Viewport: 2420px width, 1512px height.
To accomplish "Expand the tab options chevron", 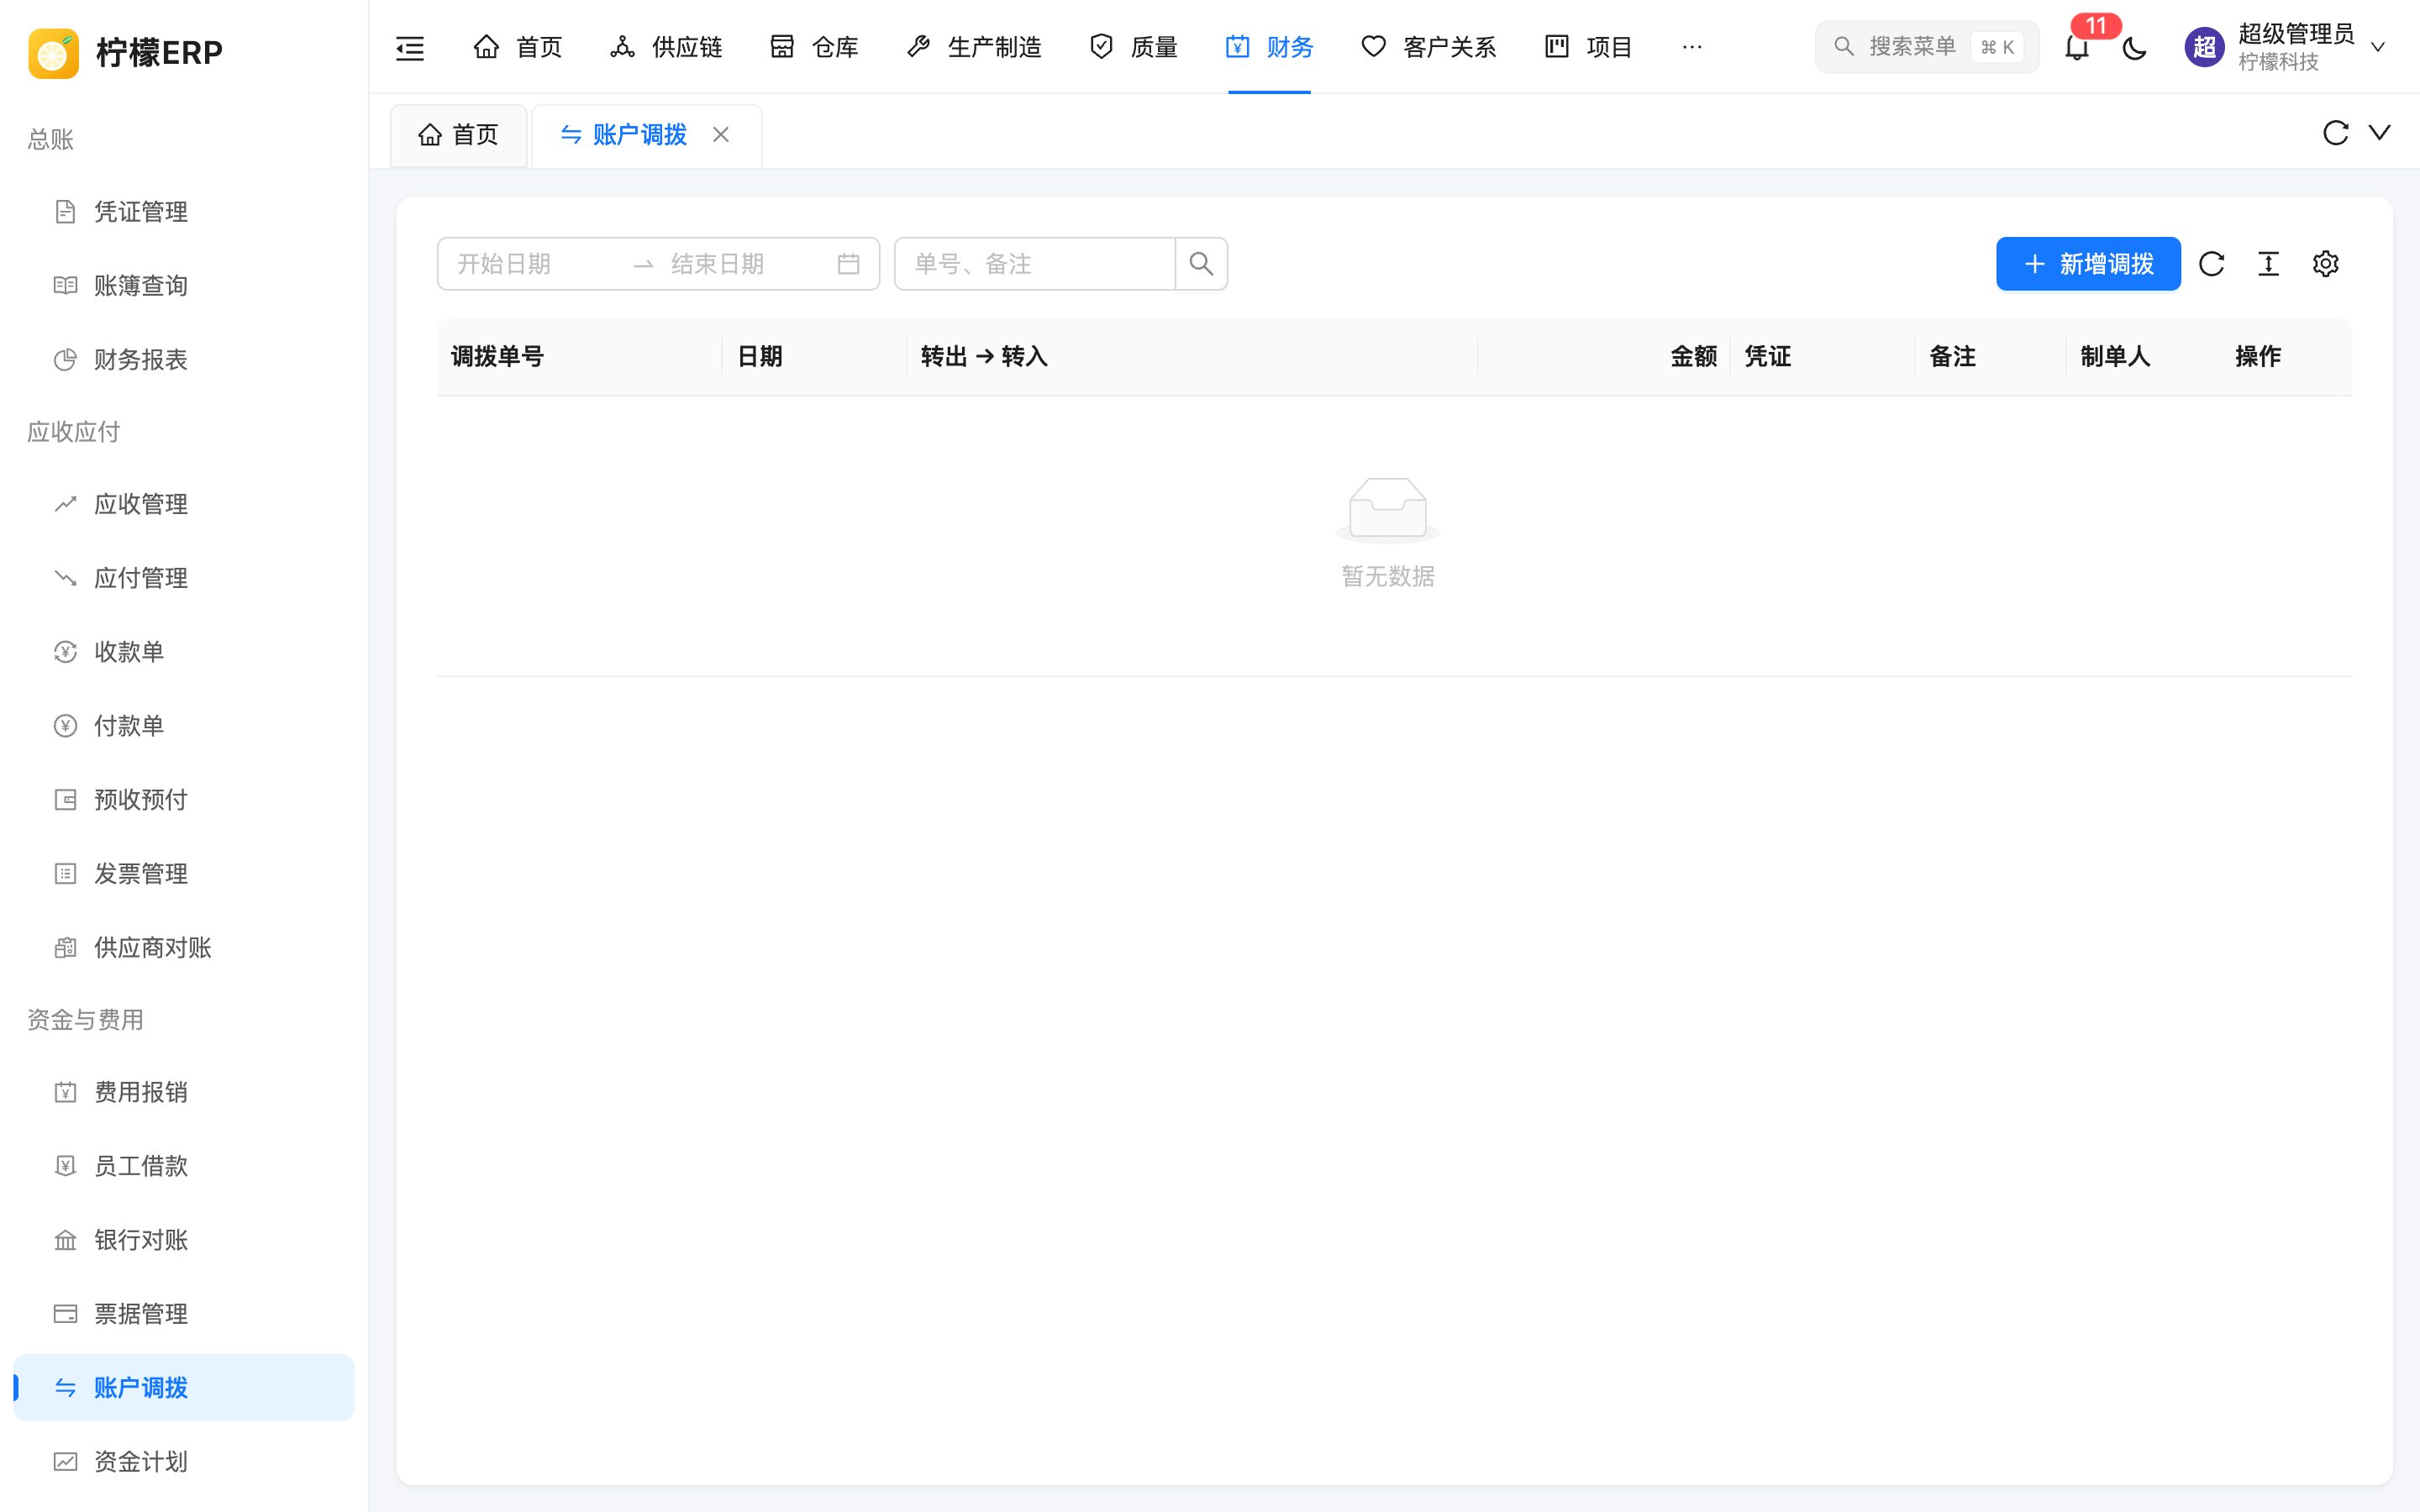I will tap(2380, 133).
